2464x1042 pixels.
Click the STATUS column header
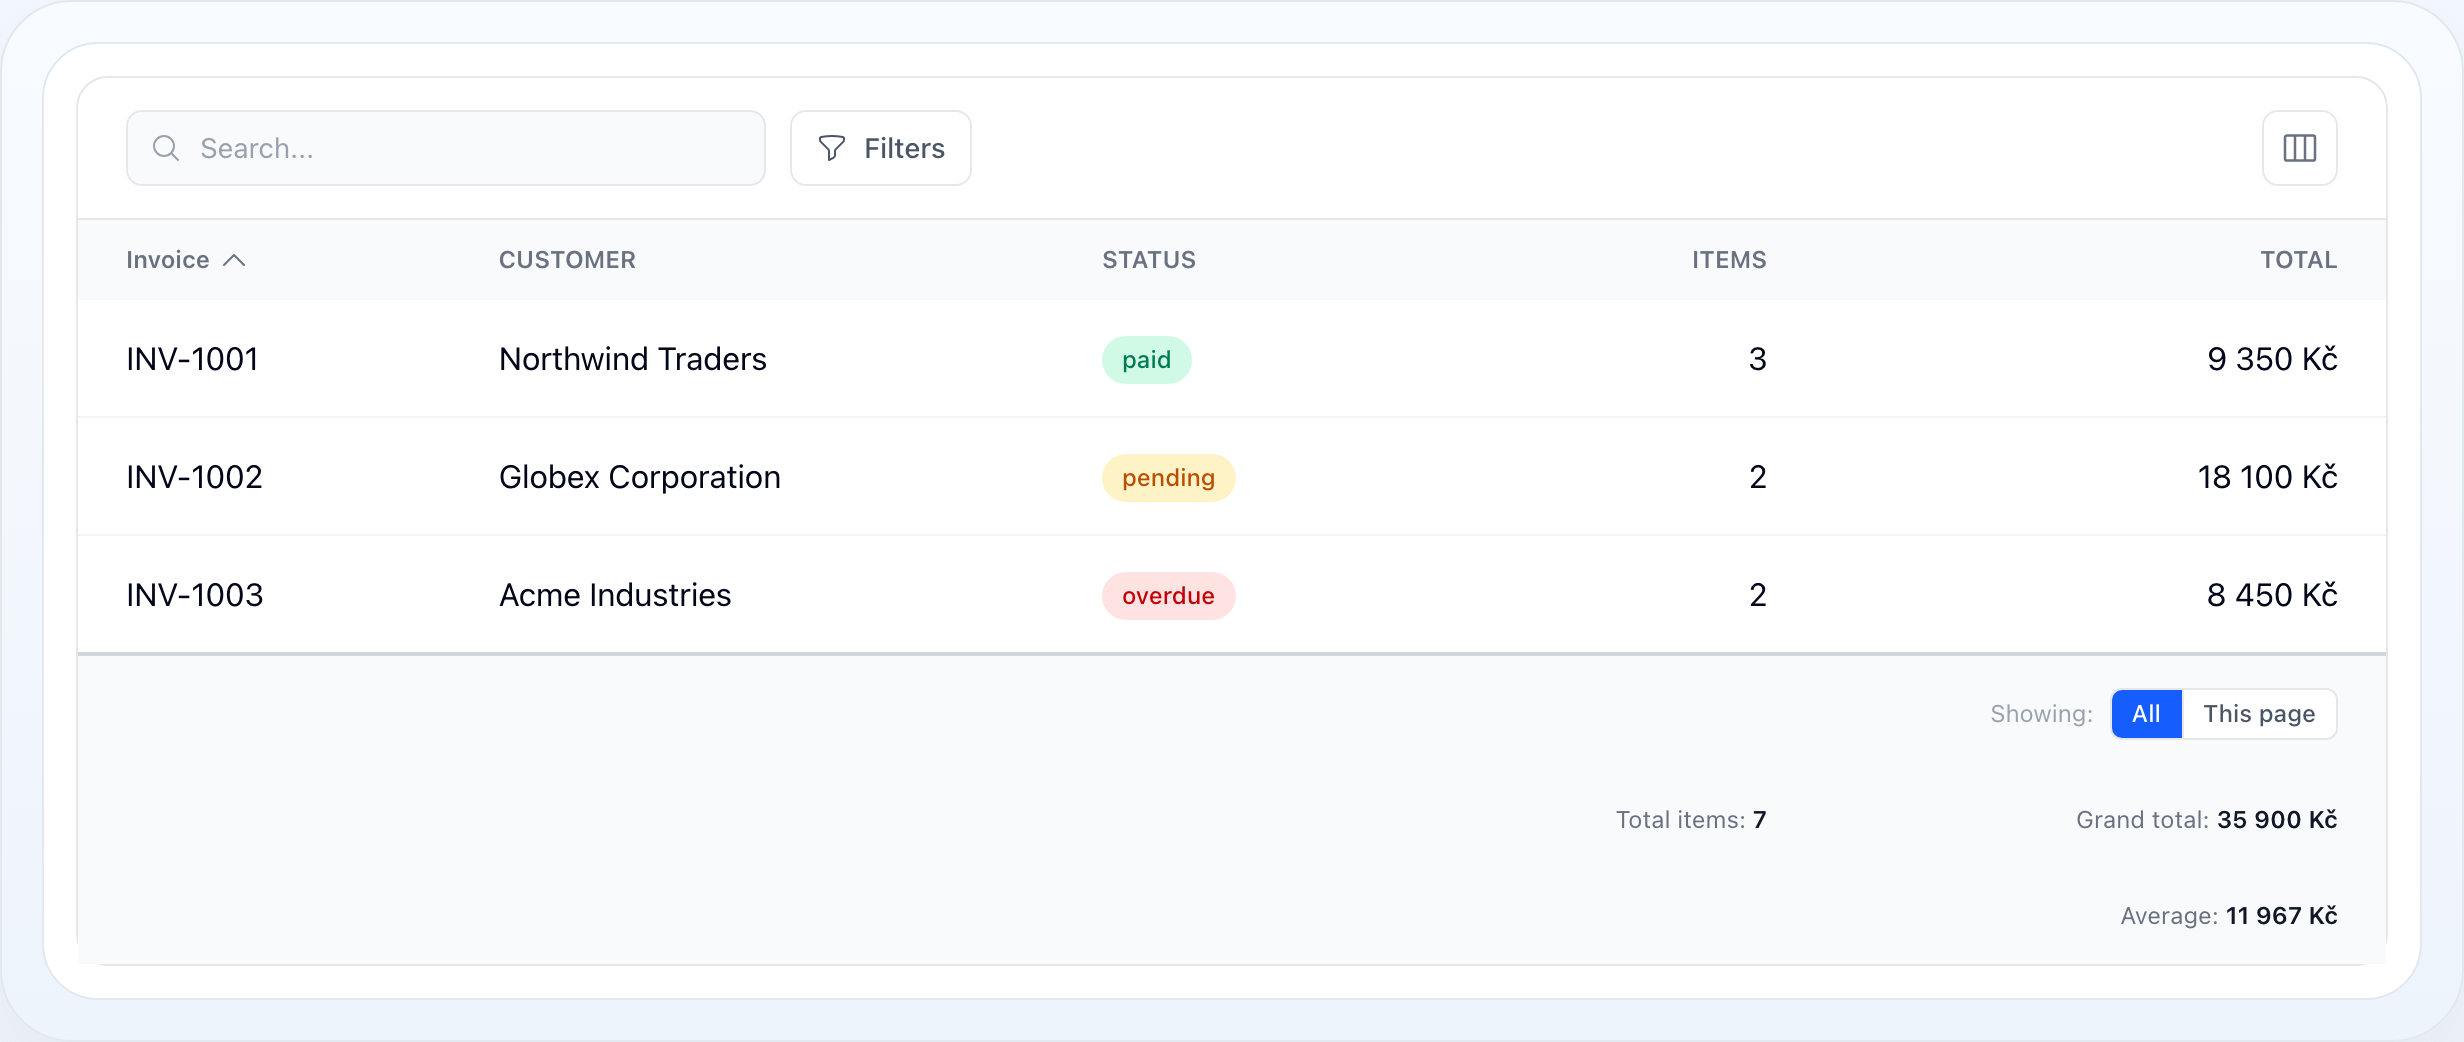pyautogui.click(x=1149, y=260)
